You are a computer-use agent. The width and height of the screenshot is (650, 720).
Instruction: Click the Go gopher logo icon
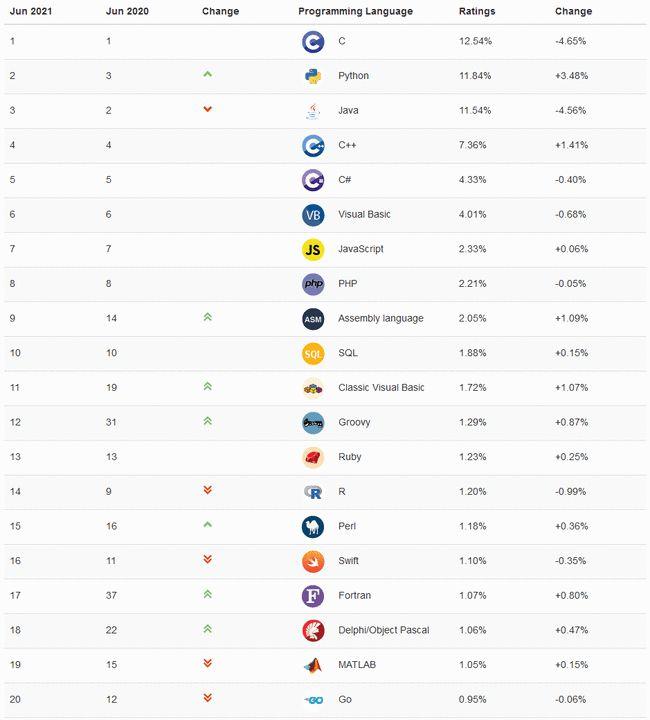click(x=313, y=700)
